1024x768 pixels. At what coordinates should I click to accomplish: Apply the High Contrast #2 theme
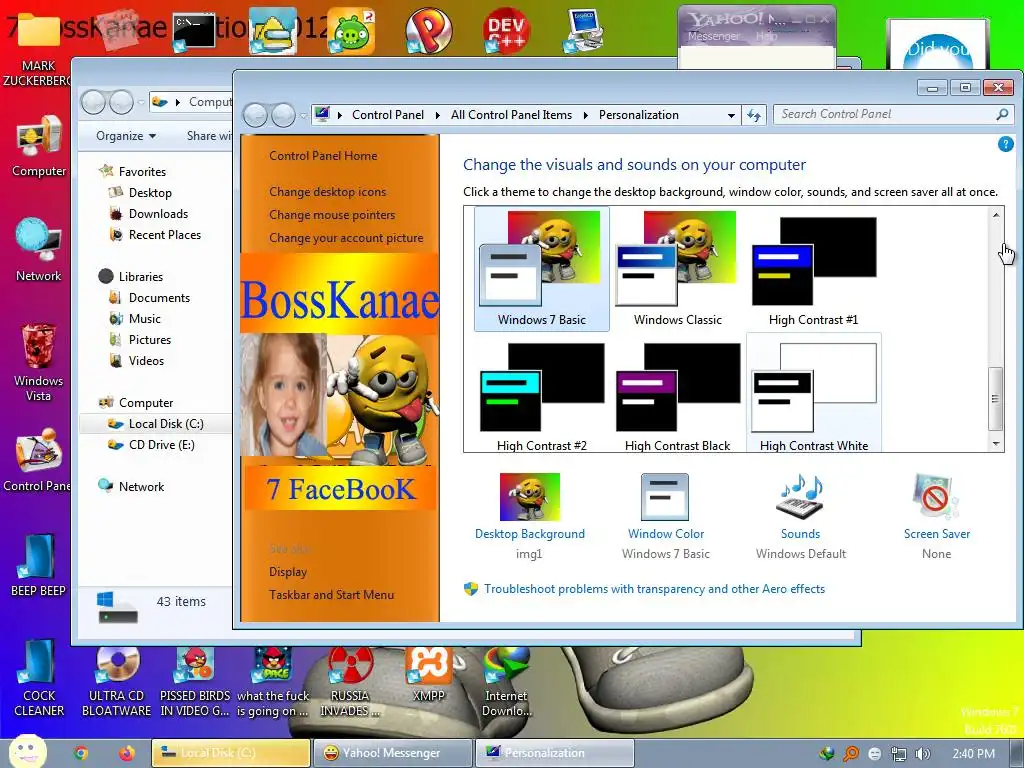click(541, 394)
